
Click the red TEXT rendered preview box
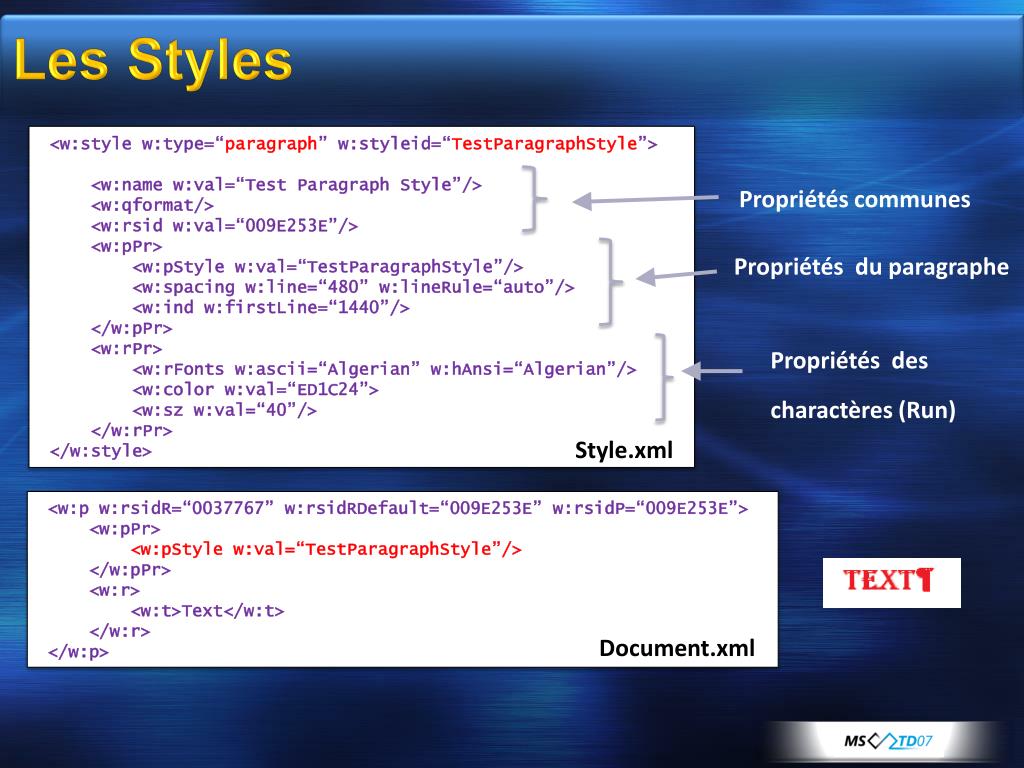click(x=891, y=583)
